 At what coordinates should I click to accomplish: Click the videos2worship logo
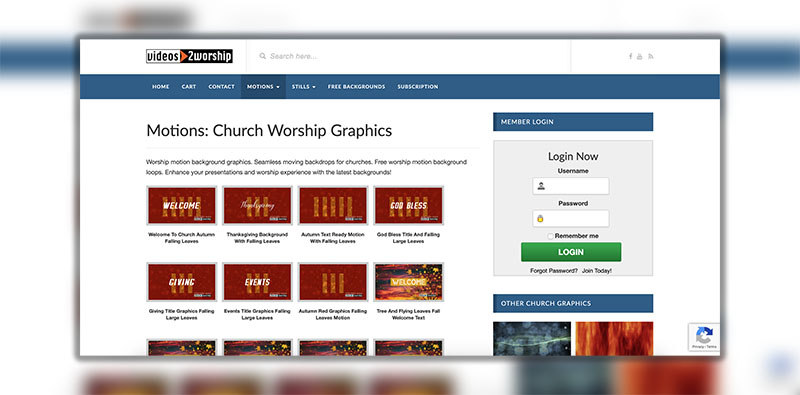189,56
